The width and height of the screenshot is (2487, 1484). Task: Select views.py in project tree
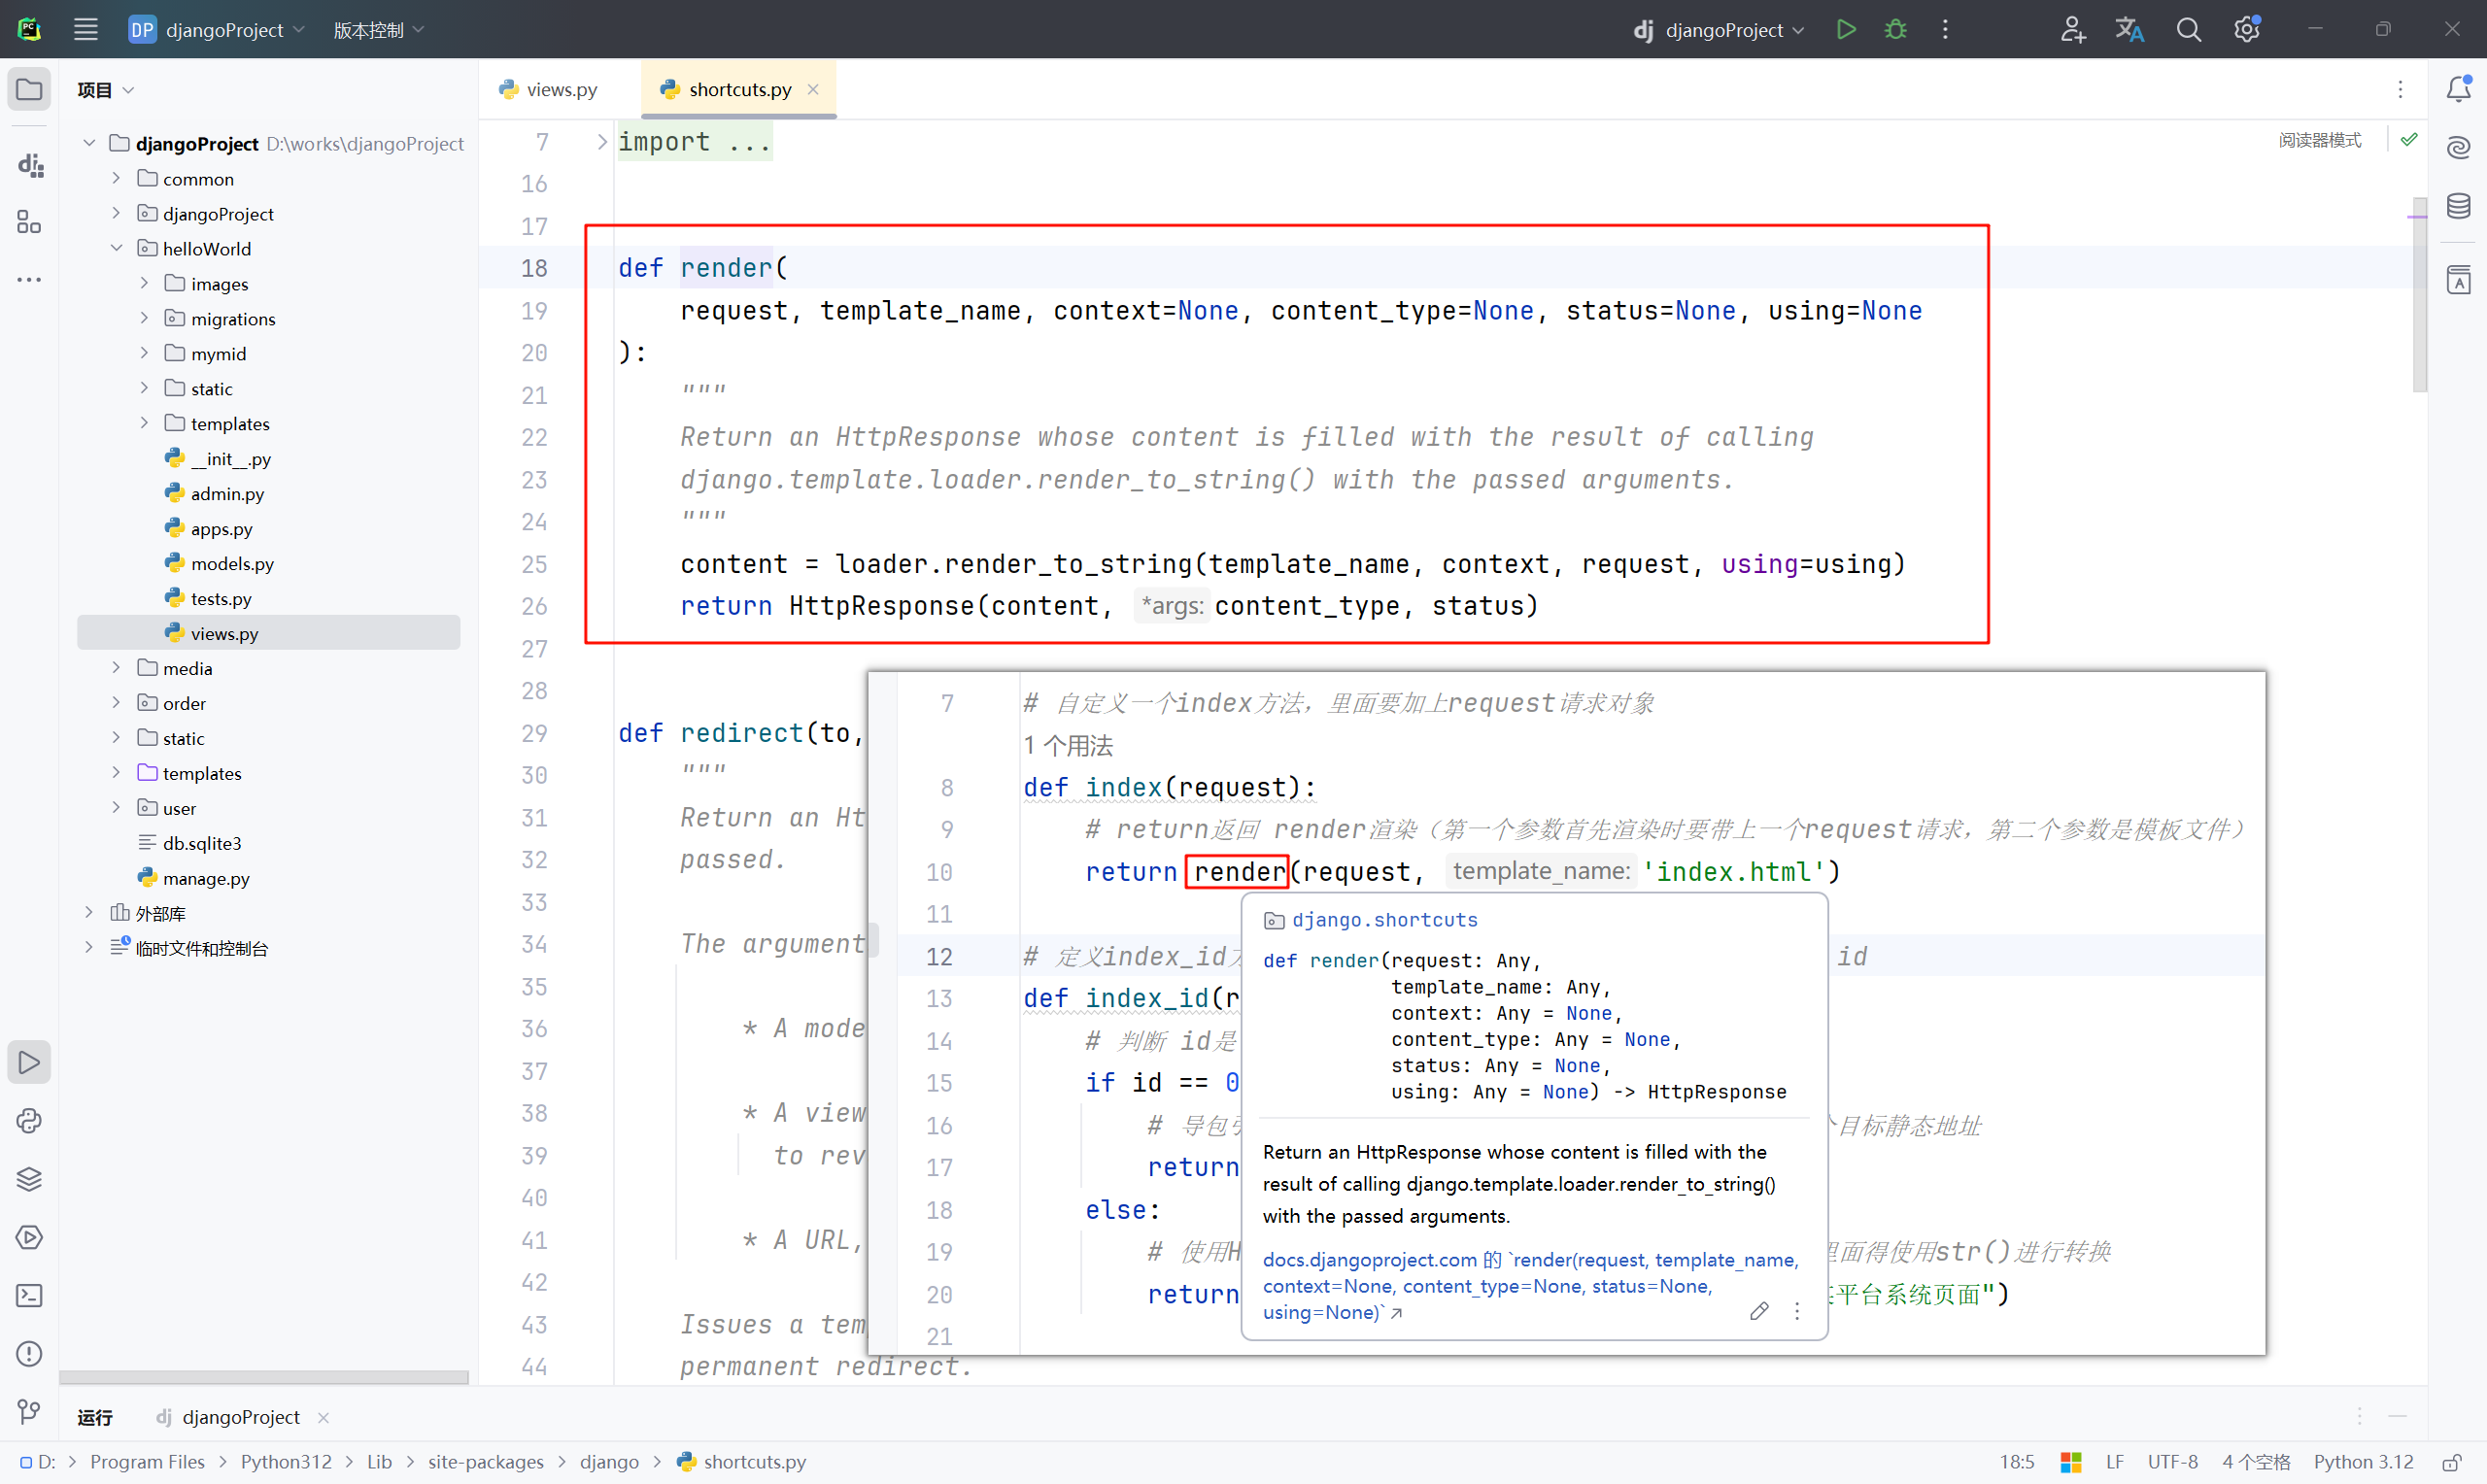click(268, 633)
